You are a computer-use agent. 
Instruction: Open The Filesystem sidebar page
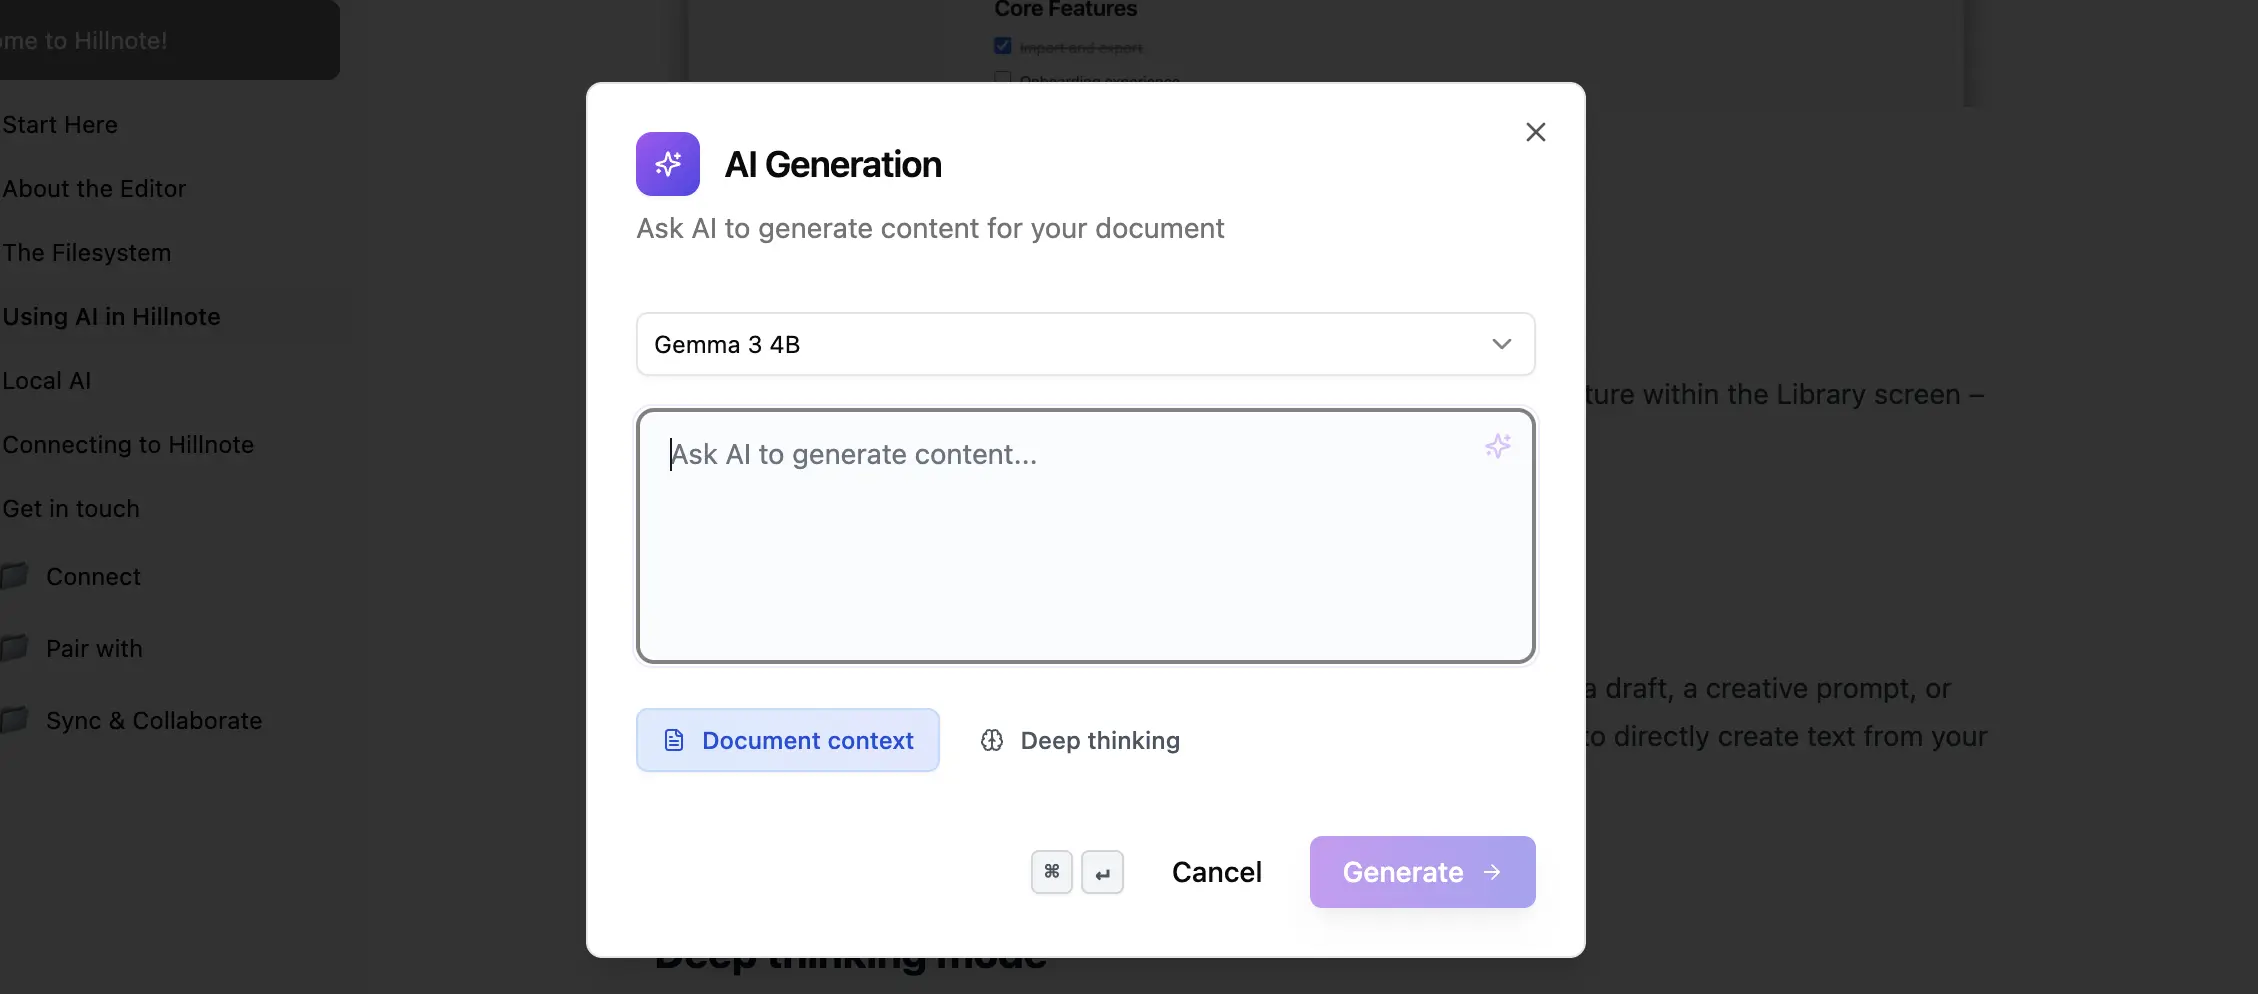tap(87, 253)
